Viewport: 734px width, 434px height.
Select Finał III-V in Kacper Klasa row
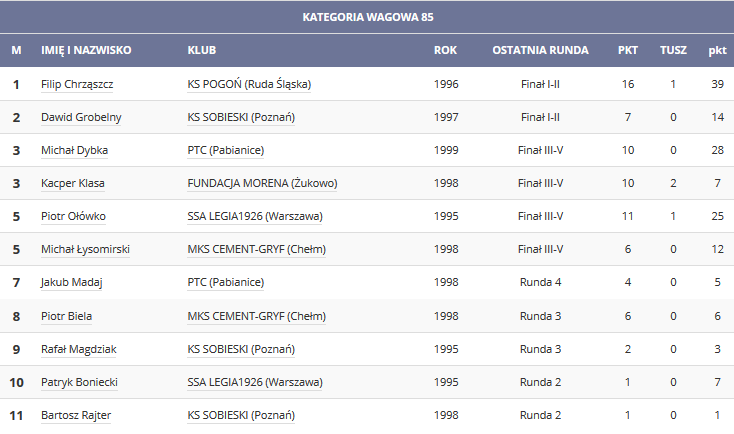pyautogui.click(x=540, y=183)
